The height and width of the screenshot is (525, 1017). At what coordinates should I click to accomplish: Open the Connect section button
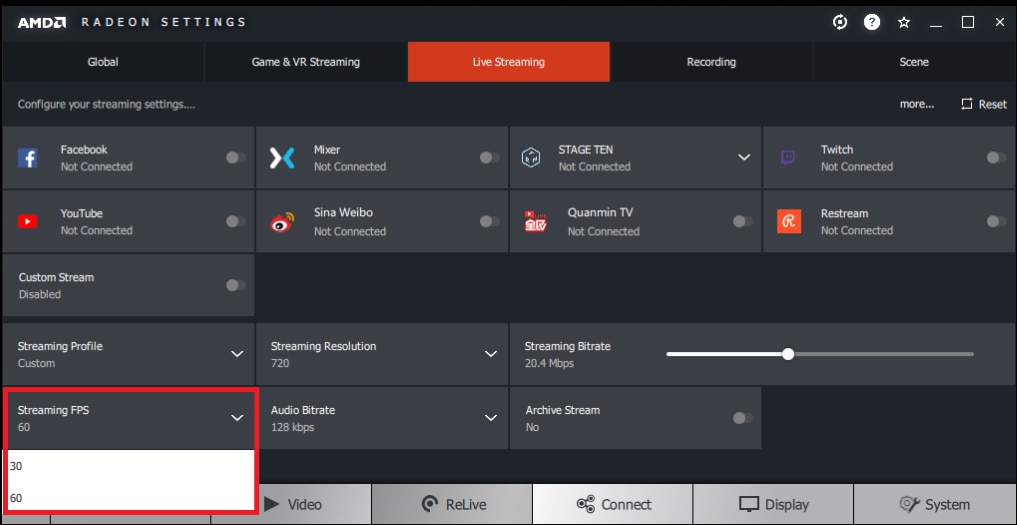613,504
